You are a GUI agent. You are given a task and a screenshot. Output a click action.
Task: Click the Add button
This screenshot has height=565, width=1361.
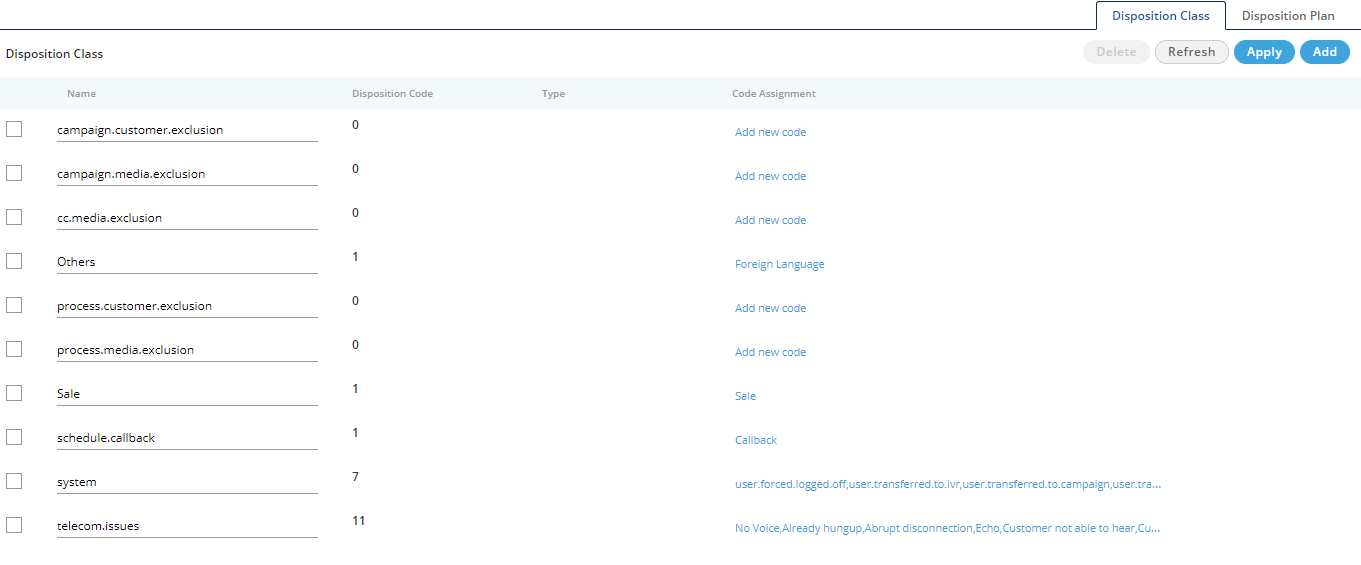[1324, 52]
